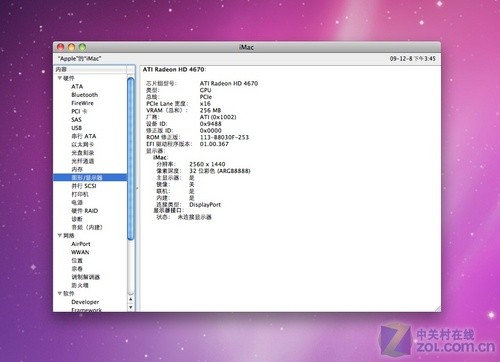Collapse the 硬件 hardware section triangle
Image resolution: width=500 pixels, height=362 pixels.
click(x=60, y=78)
